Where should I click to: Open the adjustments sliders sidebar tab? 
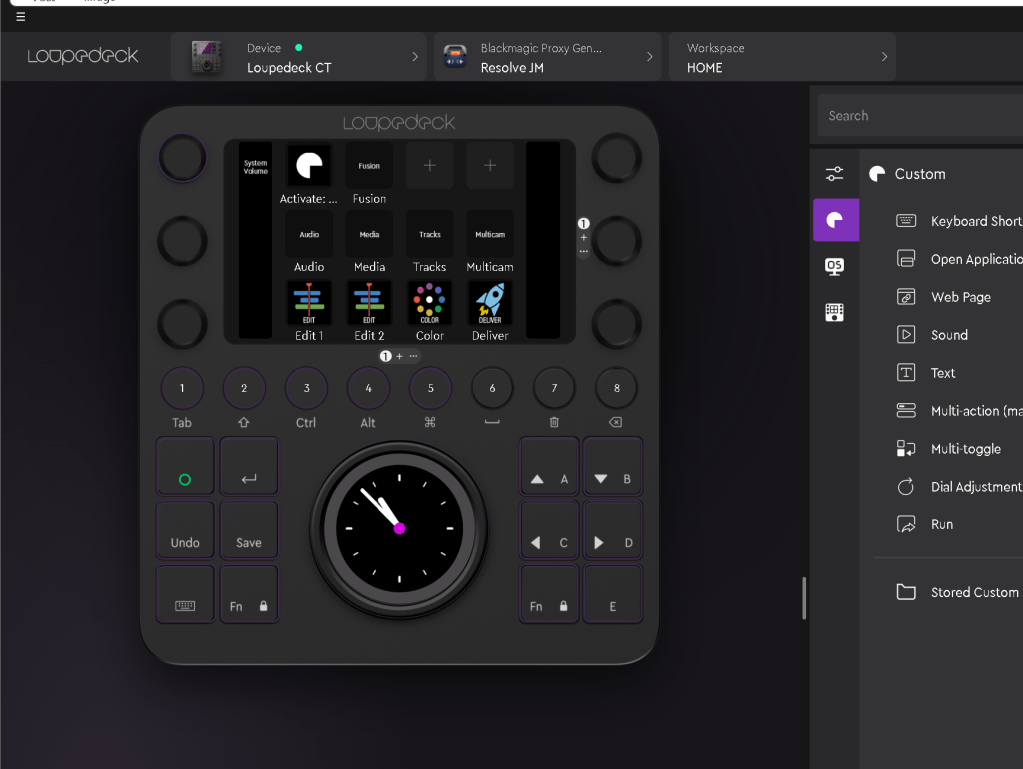point(834,173)
